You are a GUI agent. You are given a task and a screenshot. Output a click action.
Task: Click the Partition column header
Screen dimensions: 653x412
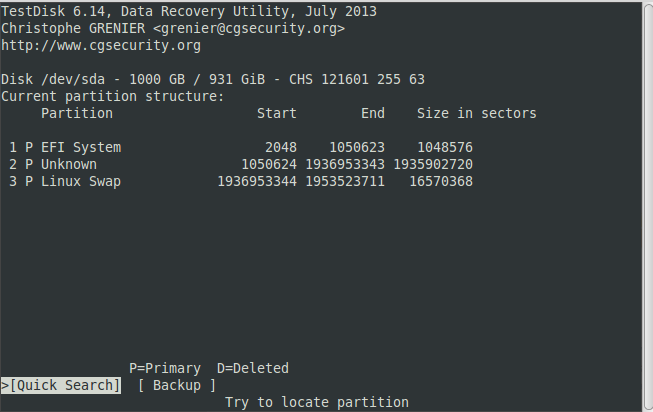pyautogui.click(x=77, y=113)
